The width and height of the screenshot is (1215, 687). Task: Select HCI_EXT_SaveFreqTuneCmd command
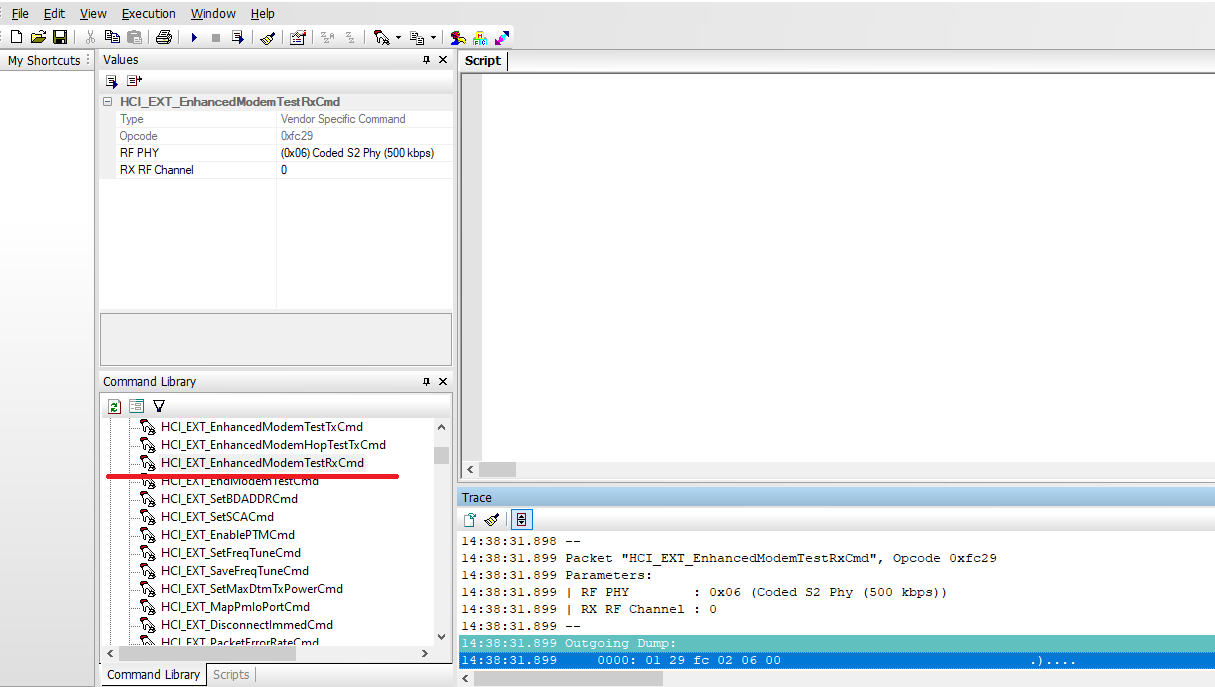coord(235,571)
